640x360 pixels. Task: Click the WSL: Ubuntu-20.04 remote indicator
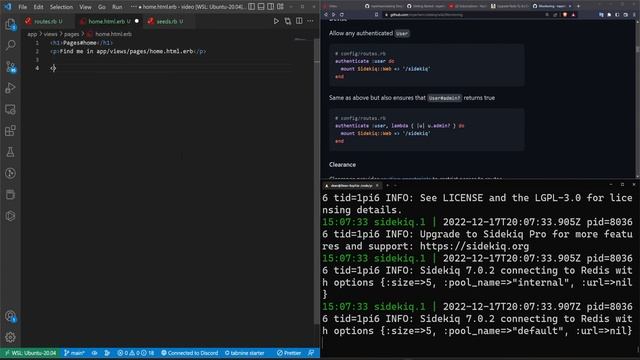point(31,353)
